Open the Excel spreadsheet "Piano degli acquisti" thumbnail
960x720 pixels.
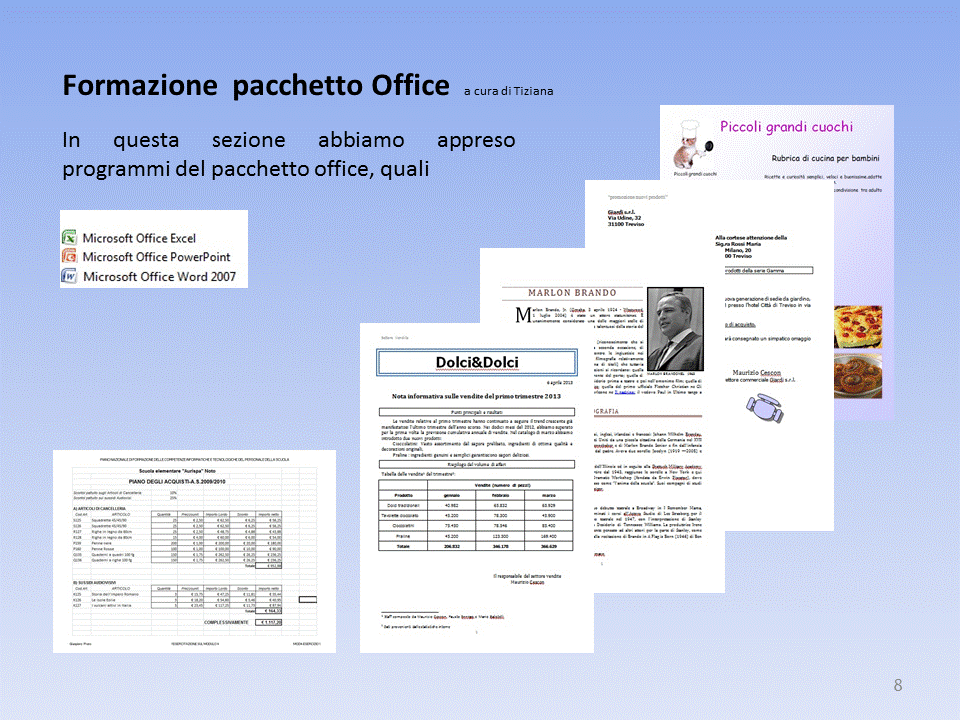pos(194,551)
